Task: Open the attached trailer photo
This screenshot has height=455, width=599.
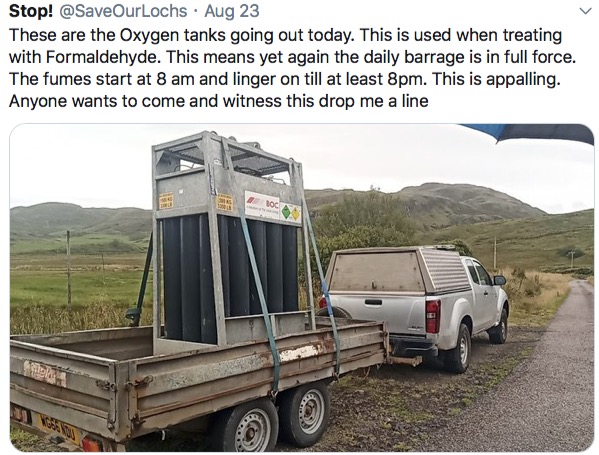Action: [x=301, y=288]
